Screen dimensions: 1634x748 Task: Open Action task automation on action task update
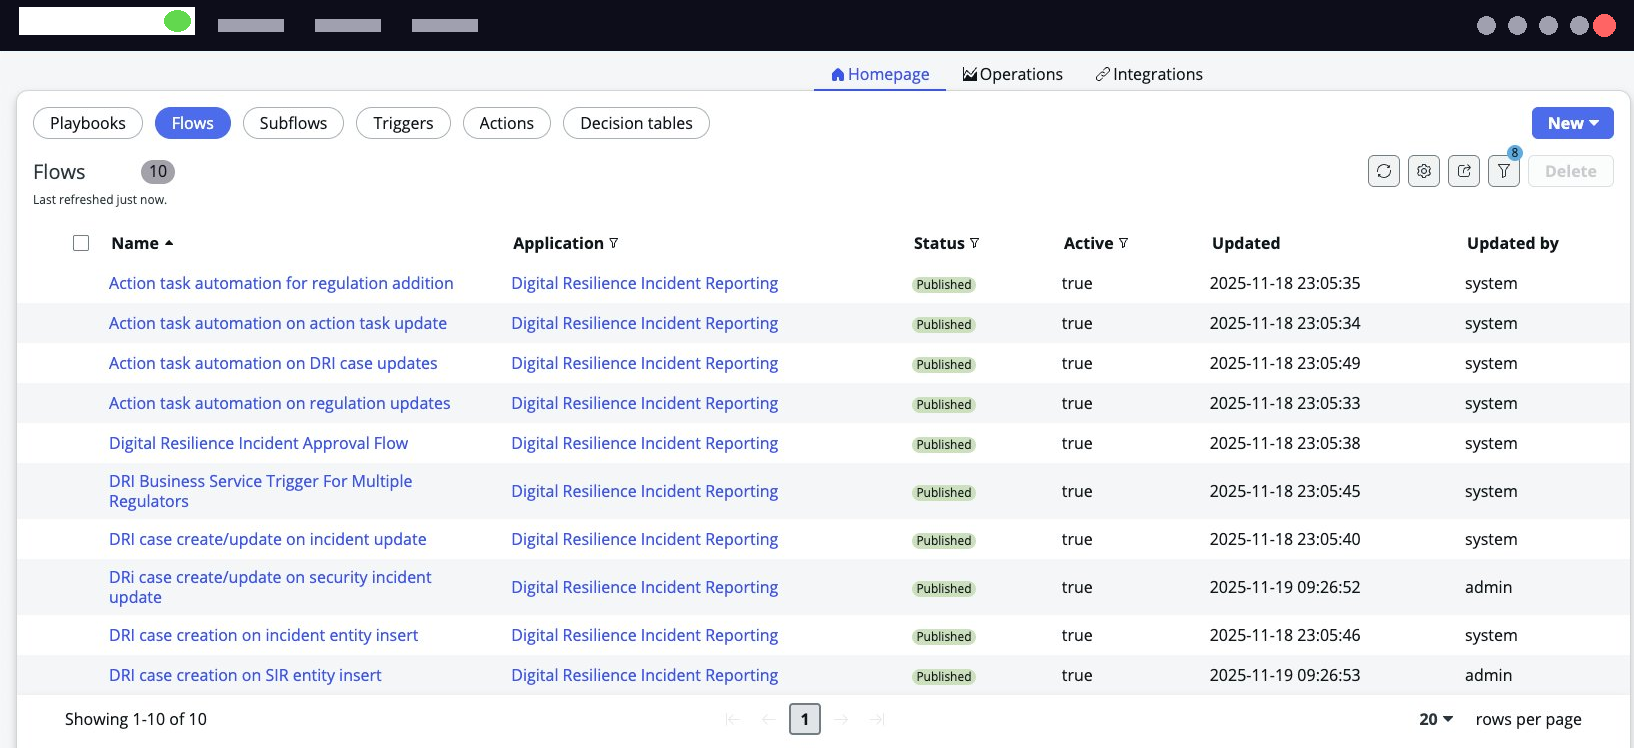[x=278, y=323]
